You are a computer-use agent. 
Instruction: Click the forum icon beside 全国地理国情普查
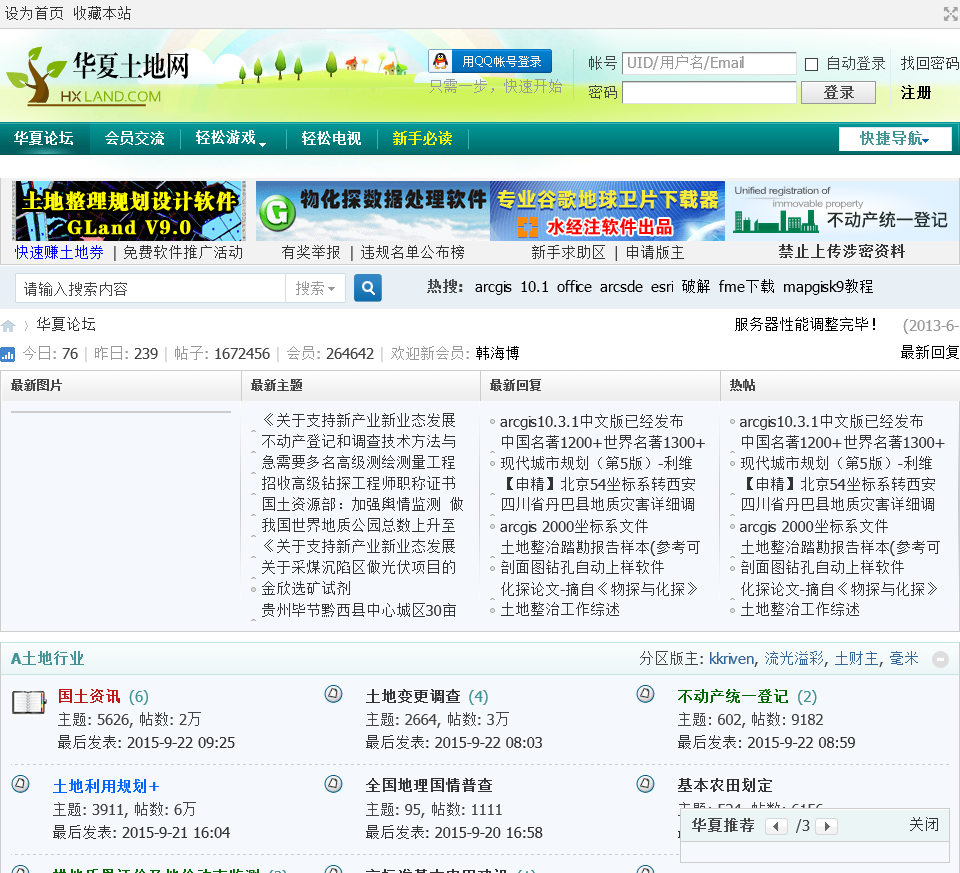333,784
